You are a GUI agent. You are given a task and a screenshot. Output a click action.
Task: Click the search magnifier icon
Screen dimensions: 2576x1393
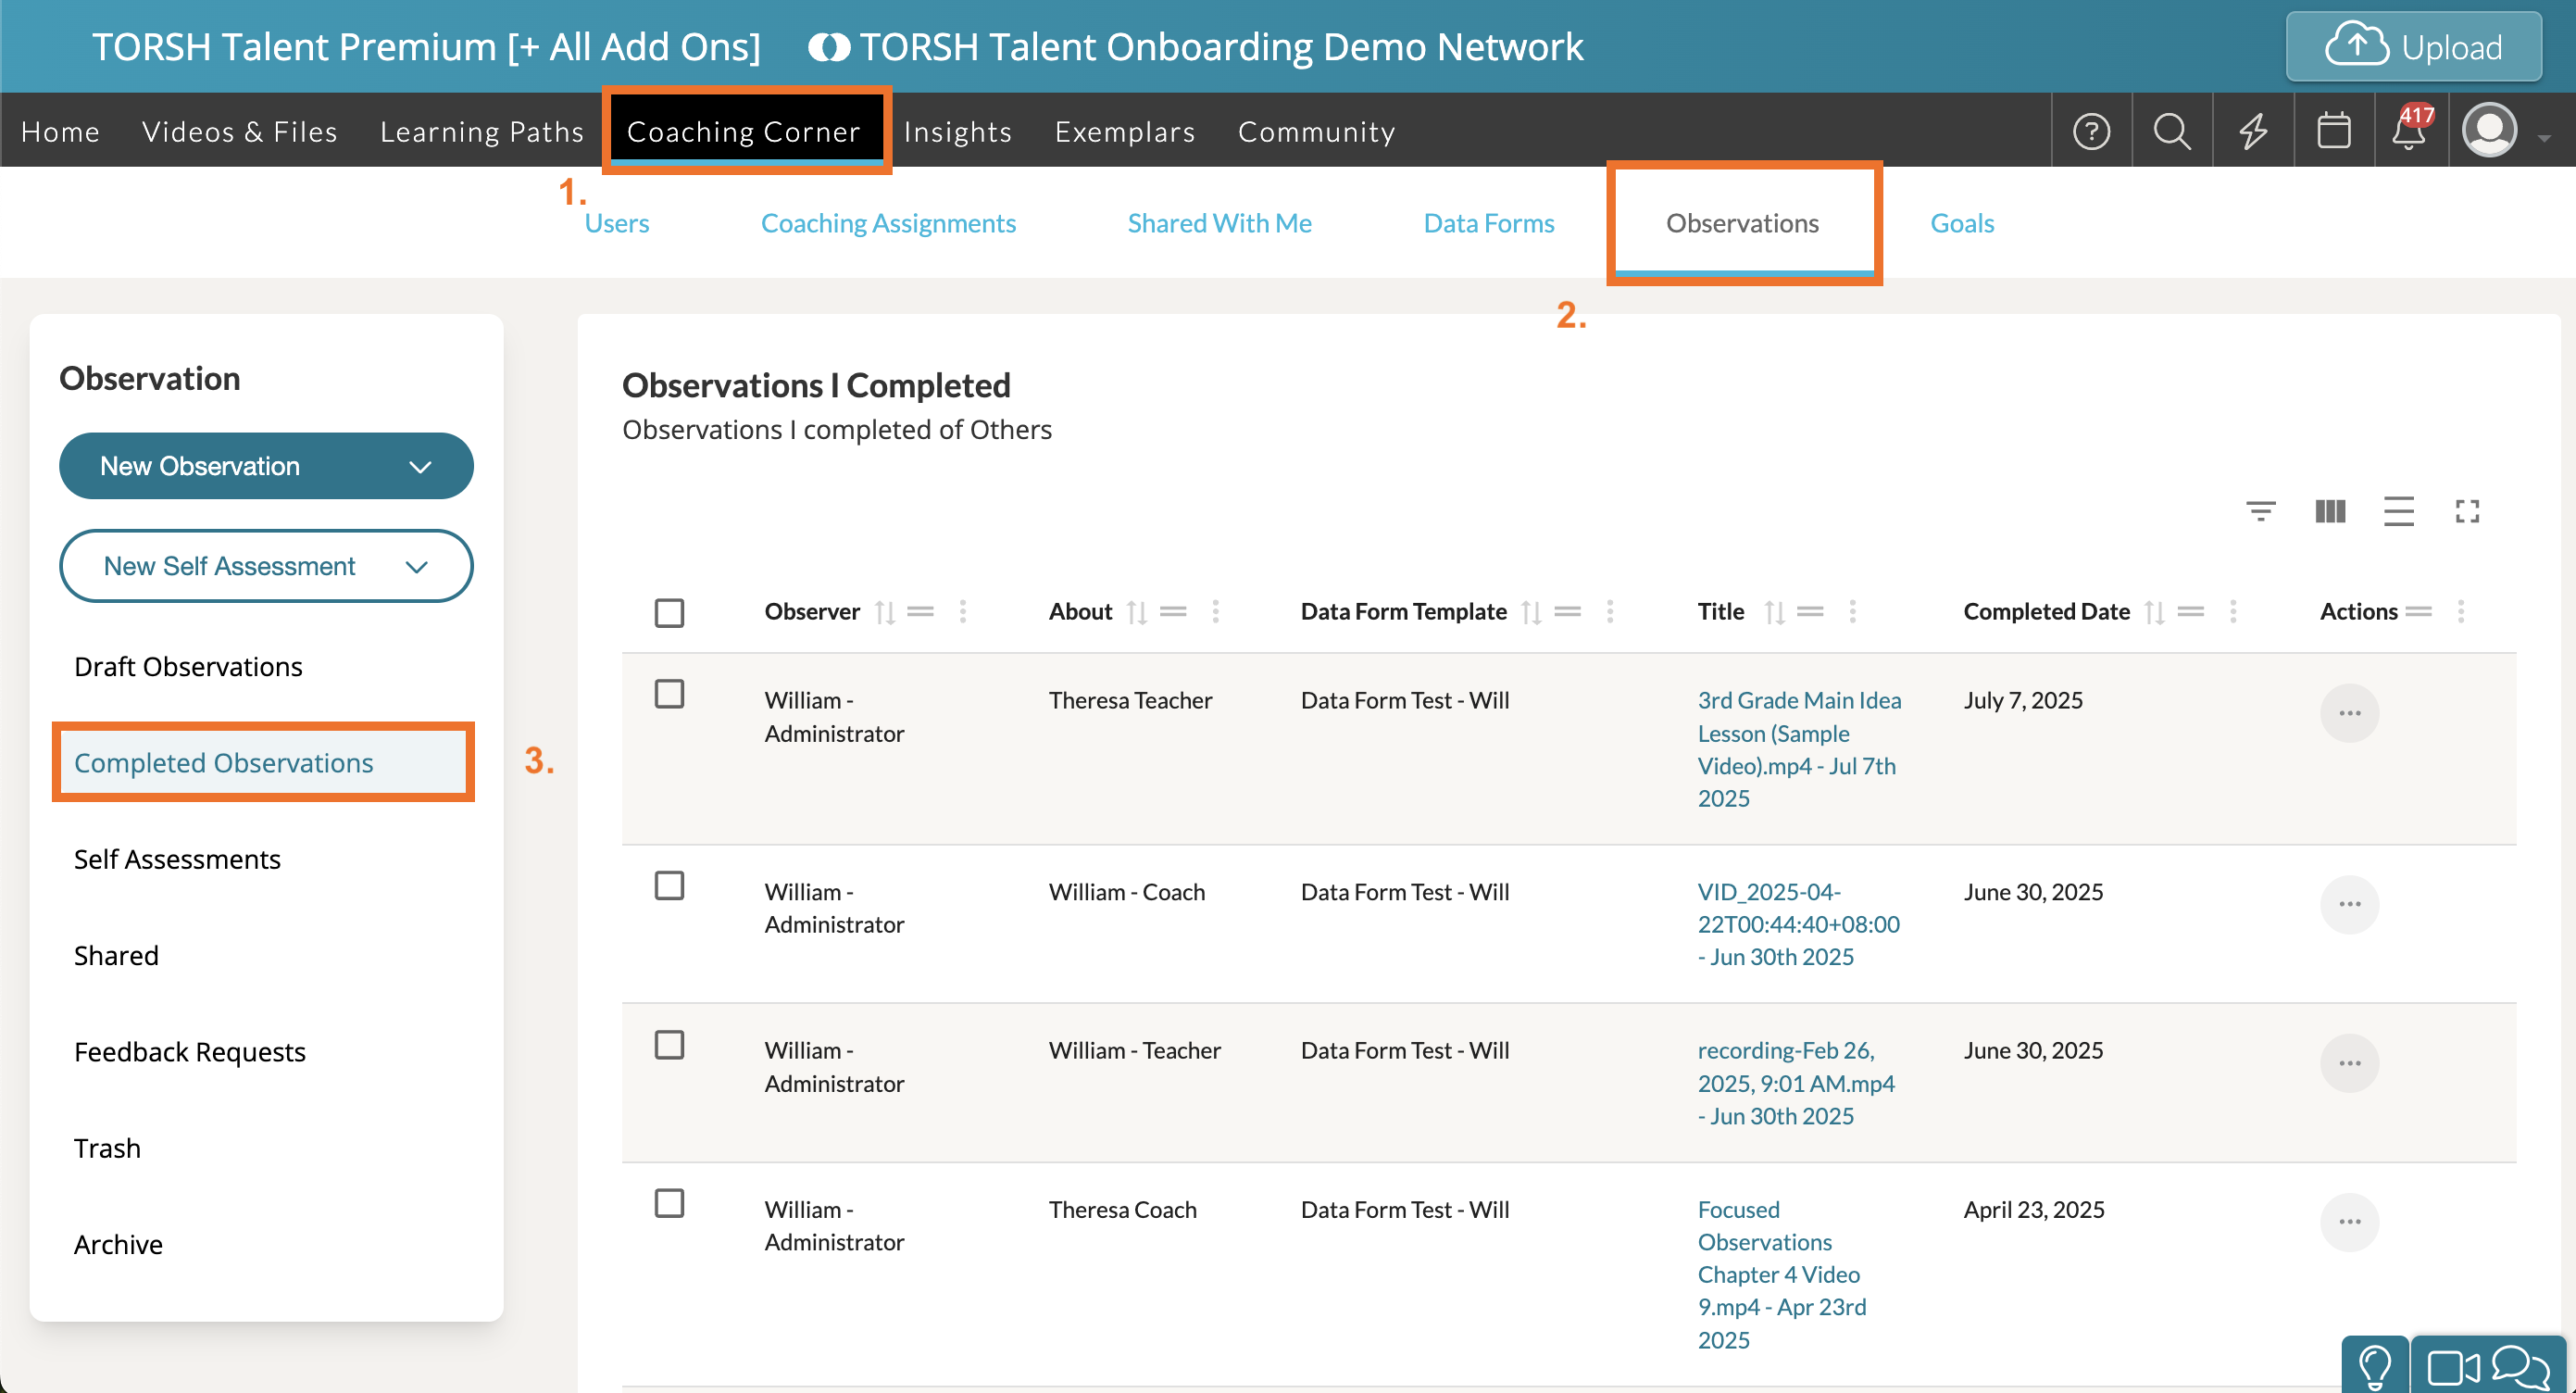coord(2171,131)
